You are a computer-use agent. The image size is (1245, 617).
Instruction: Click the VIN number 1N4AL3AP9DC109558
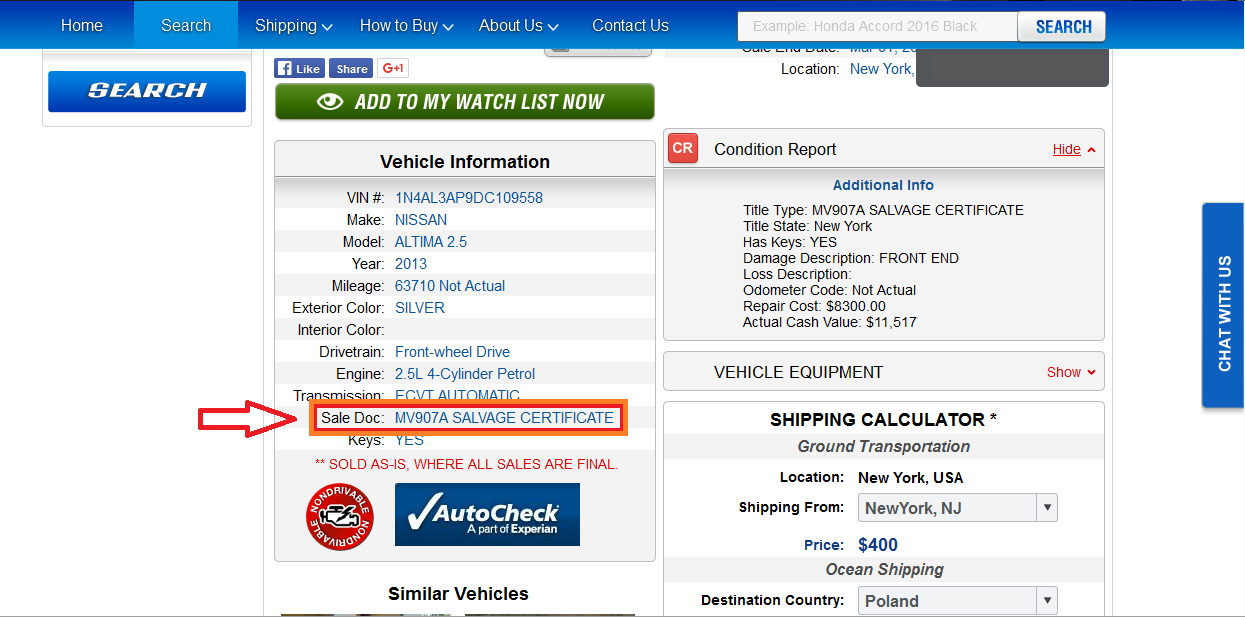point(469,198)
